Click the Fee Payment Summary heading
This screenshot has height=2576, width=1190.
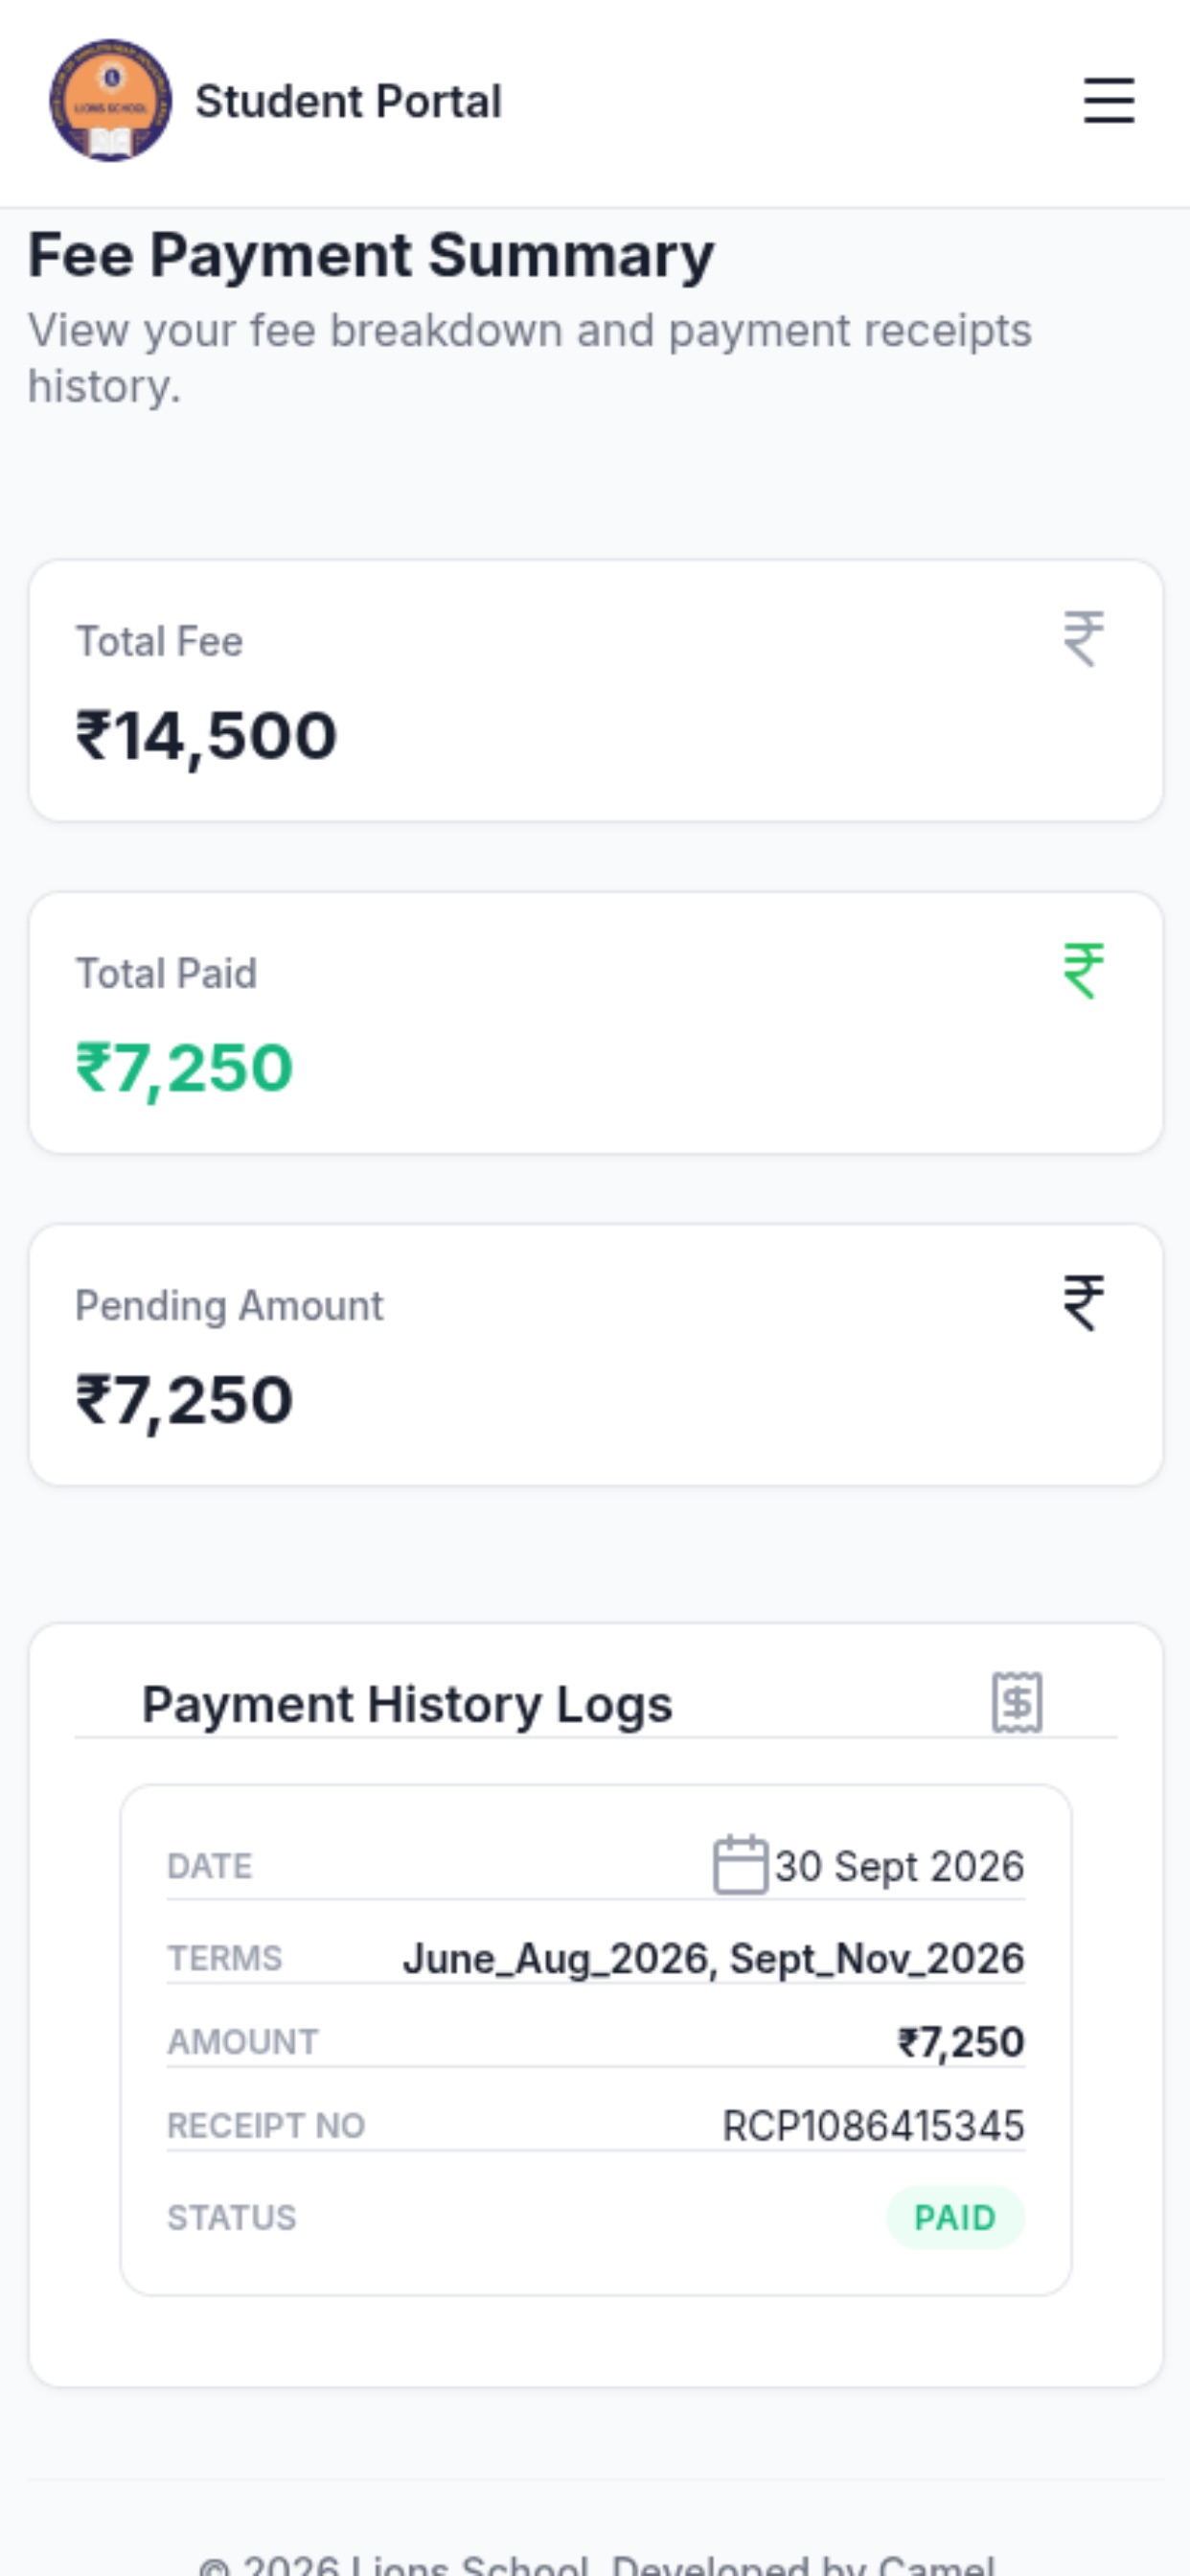371,255
